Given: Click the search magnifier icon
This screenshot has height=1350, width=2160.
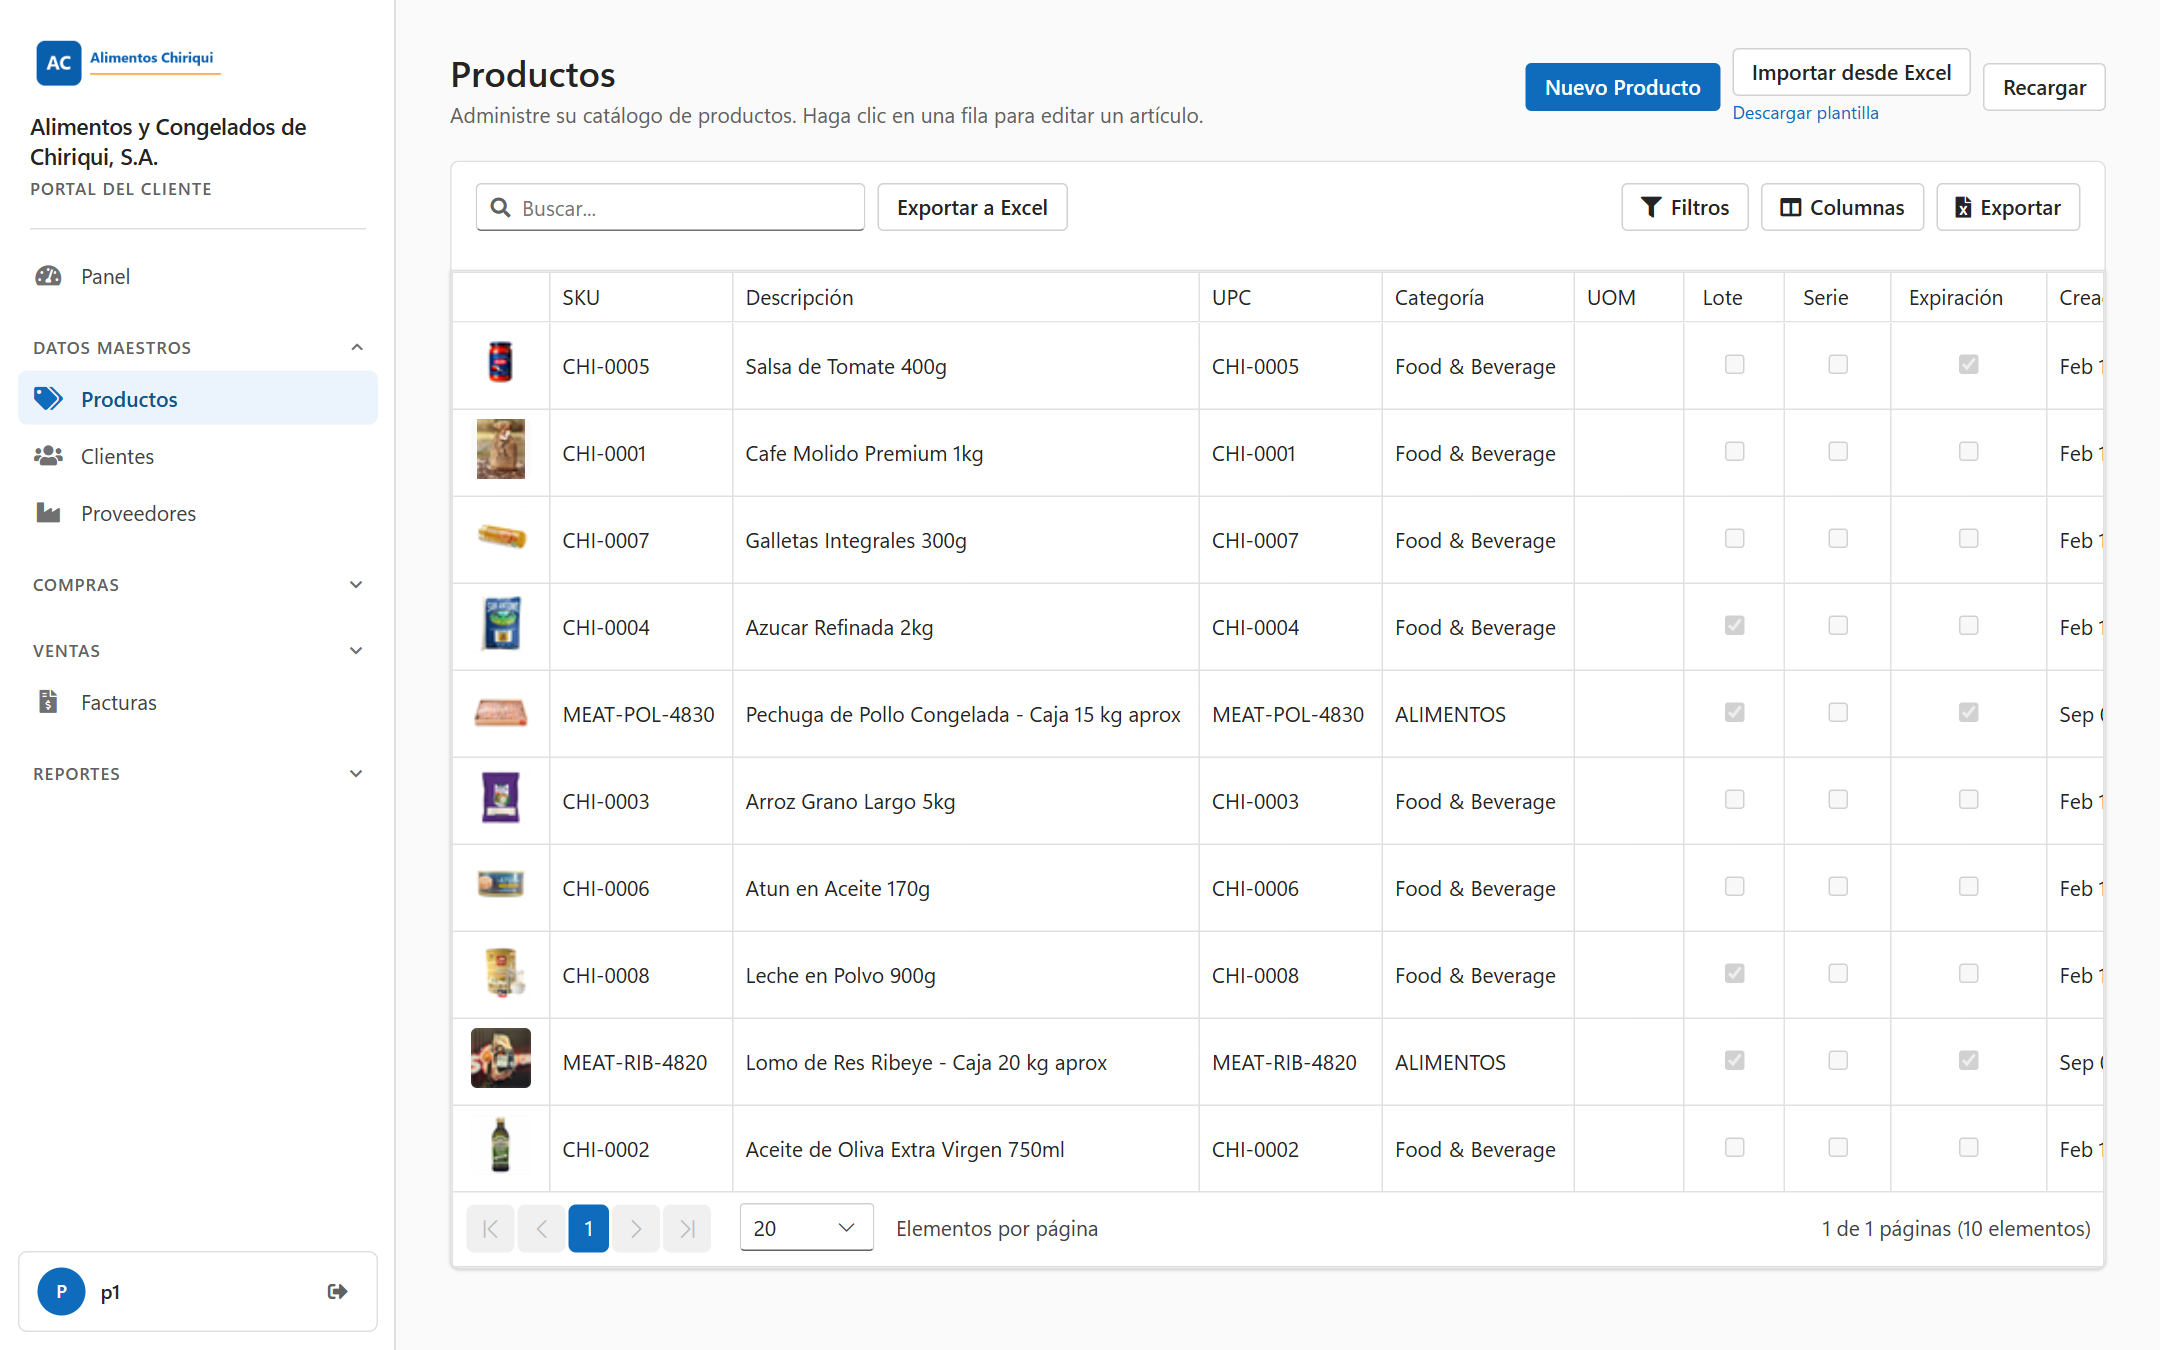Looking at the screenshot, I should pos(500,207).
